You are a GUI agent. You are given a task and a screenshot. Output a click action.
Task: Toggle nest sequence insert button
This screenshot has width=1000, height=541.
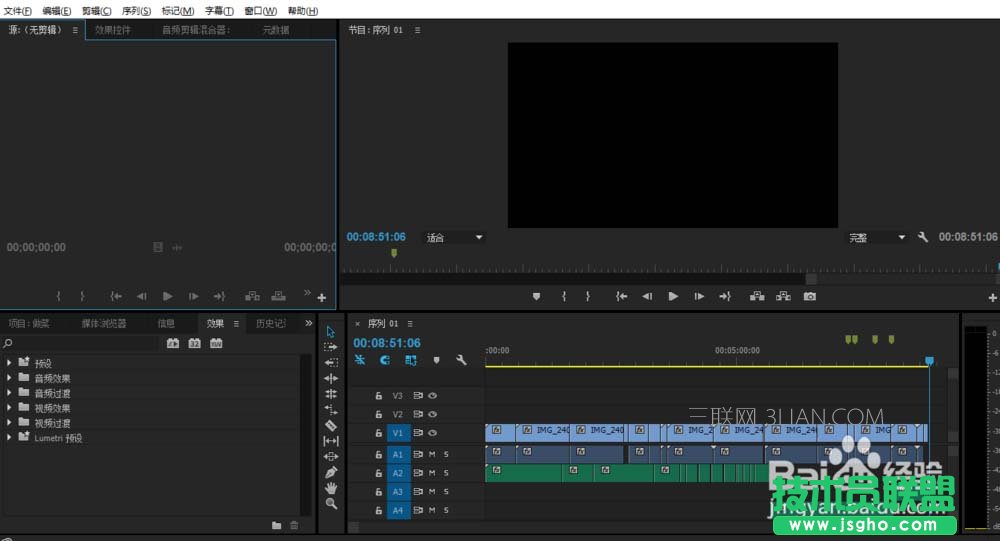tap(360, 360)
